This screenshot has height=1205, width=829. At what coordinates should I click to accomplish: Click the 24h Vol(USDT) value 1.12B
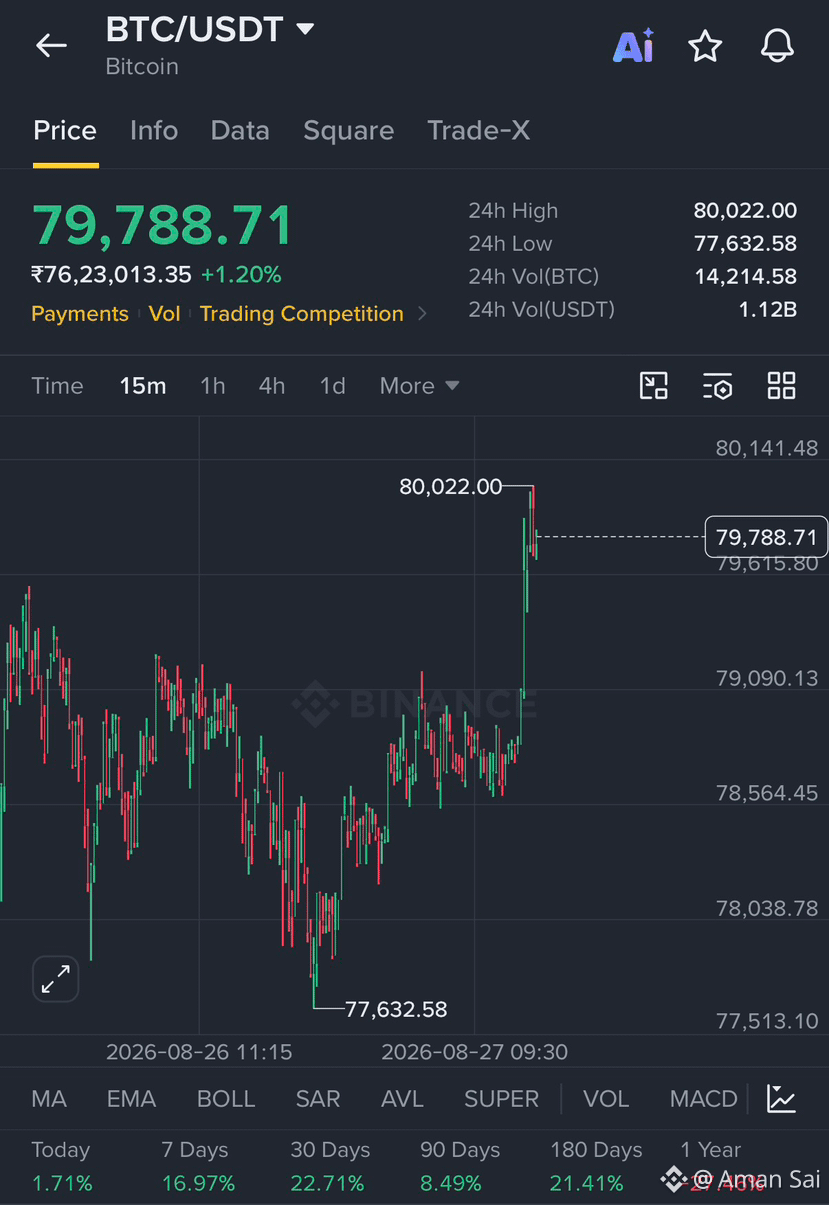point(768,310)
